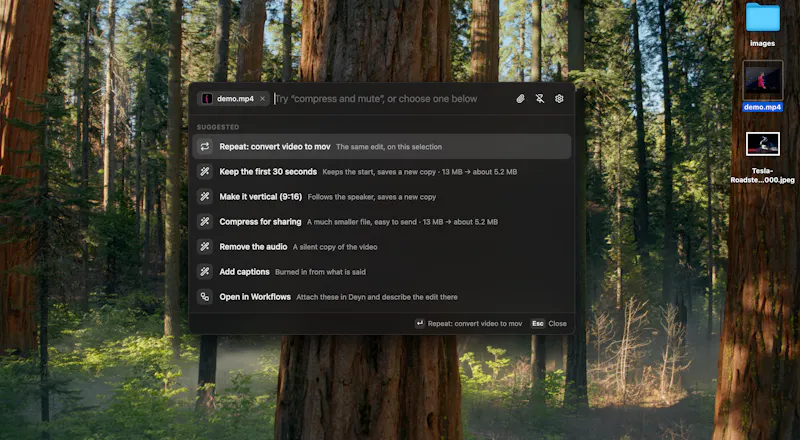The image size is (800, 440).
Task: Click the images folder label
Action: tap(763, 43)
